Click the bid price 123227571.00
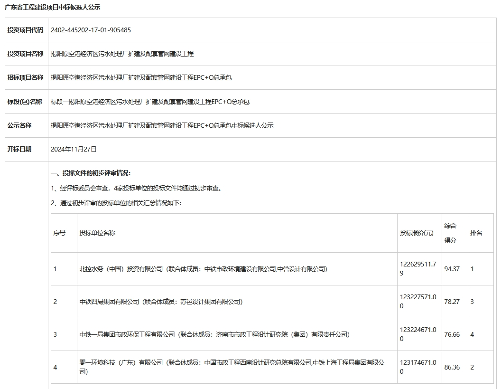The width and height of the screenshot is (501, 389). coord(418,301)
